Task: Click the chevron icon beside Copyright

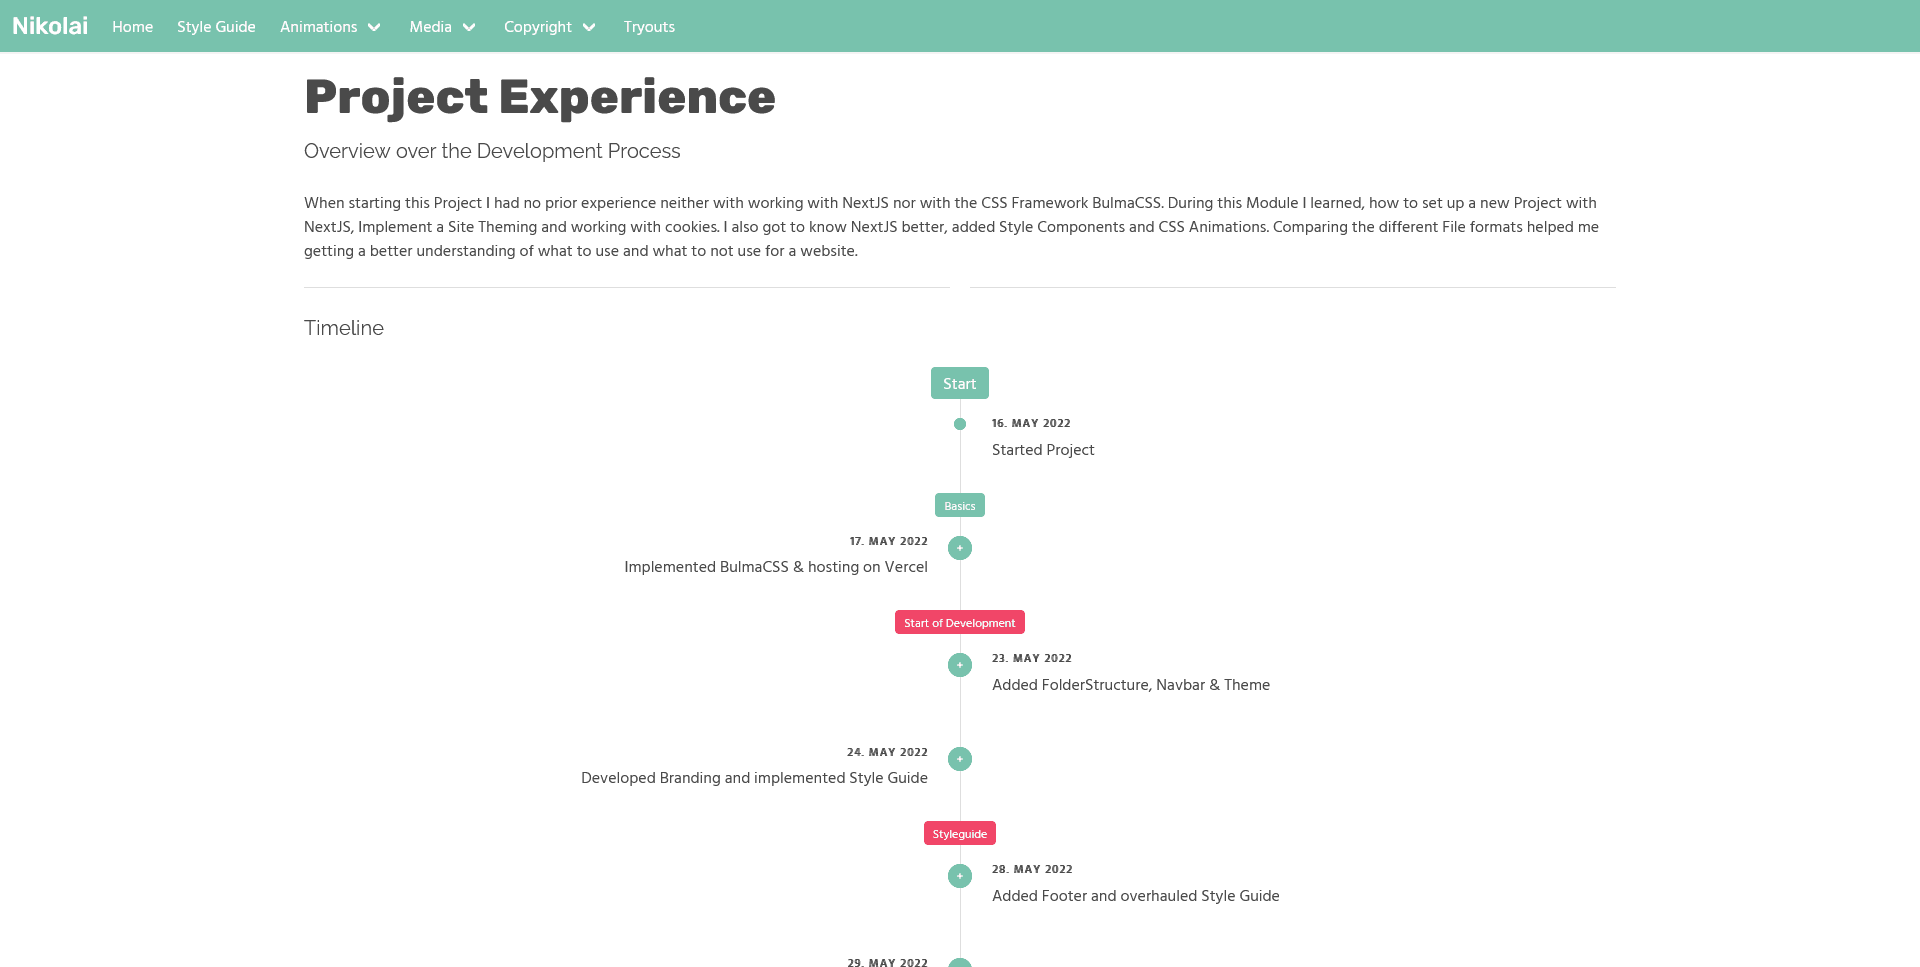Action: click(589, 27)
